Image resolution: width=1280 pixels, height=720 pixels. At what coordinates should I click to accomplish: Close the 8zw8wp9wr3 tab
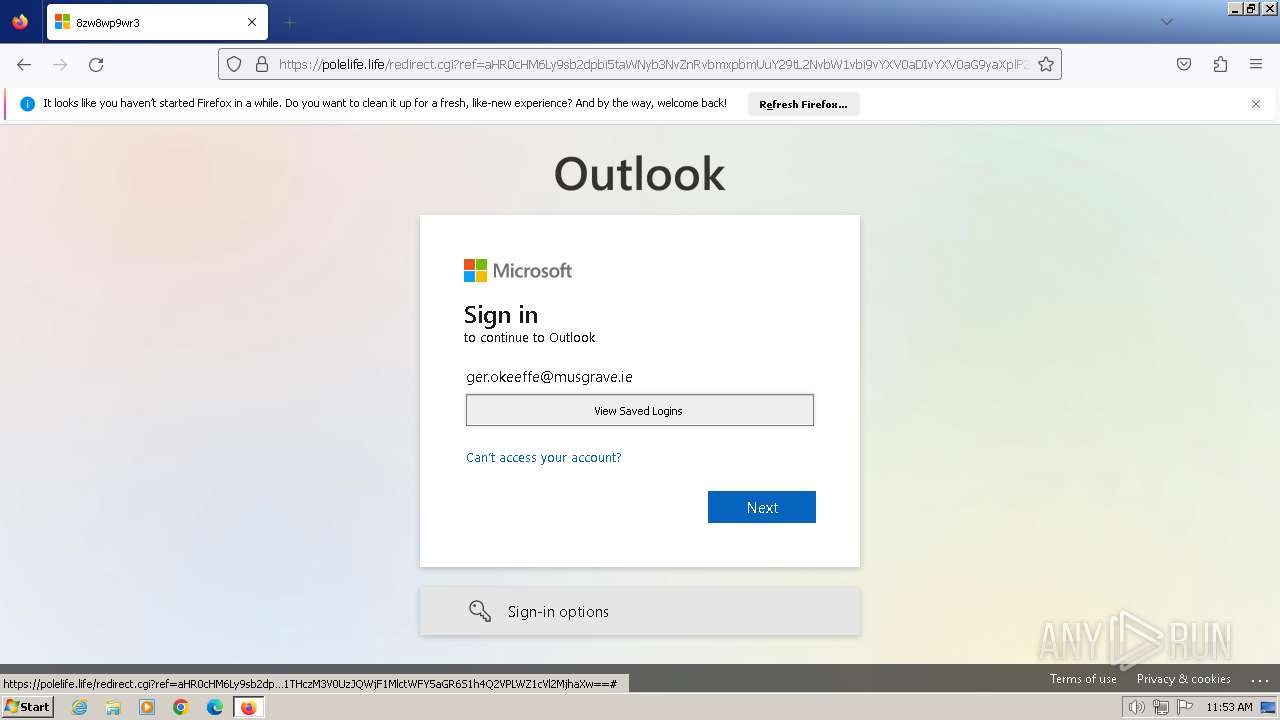coord(252,22)
